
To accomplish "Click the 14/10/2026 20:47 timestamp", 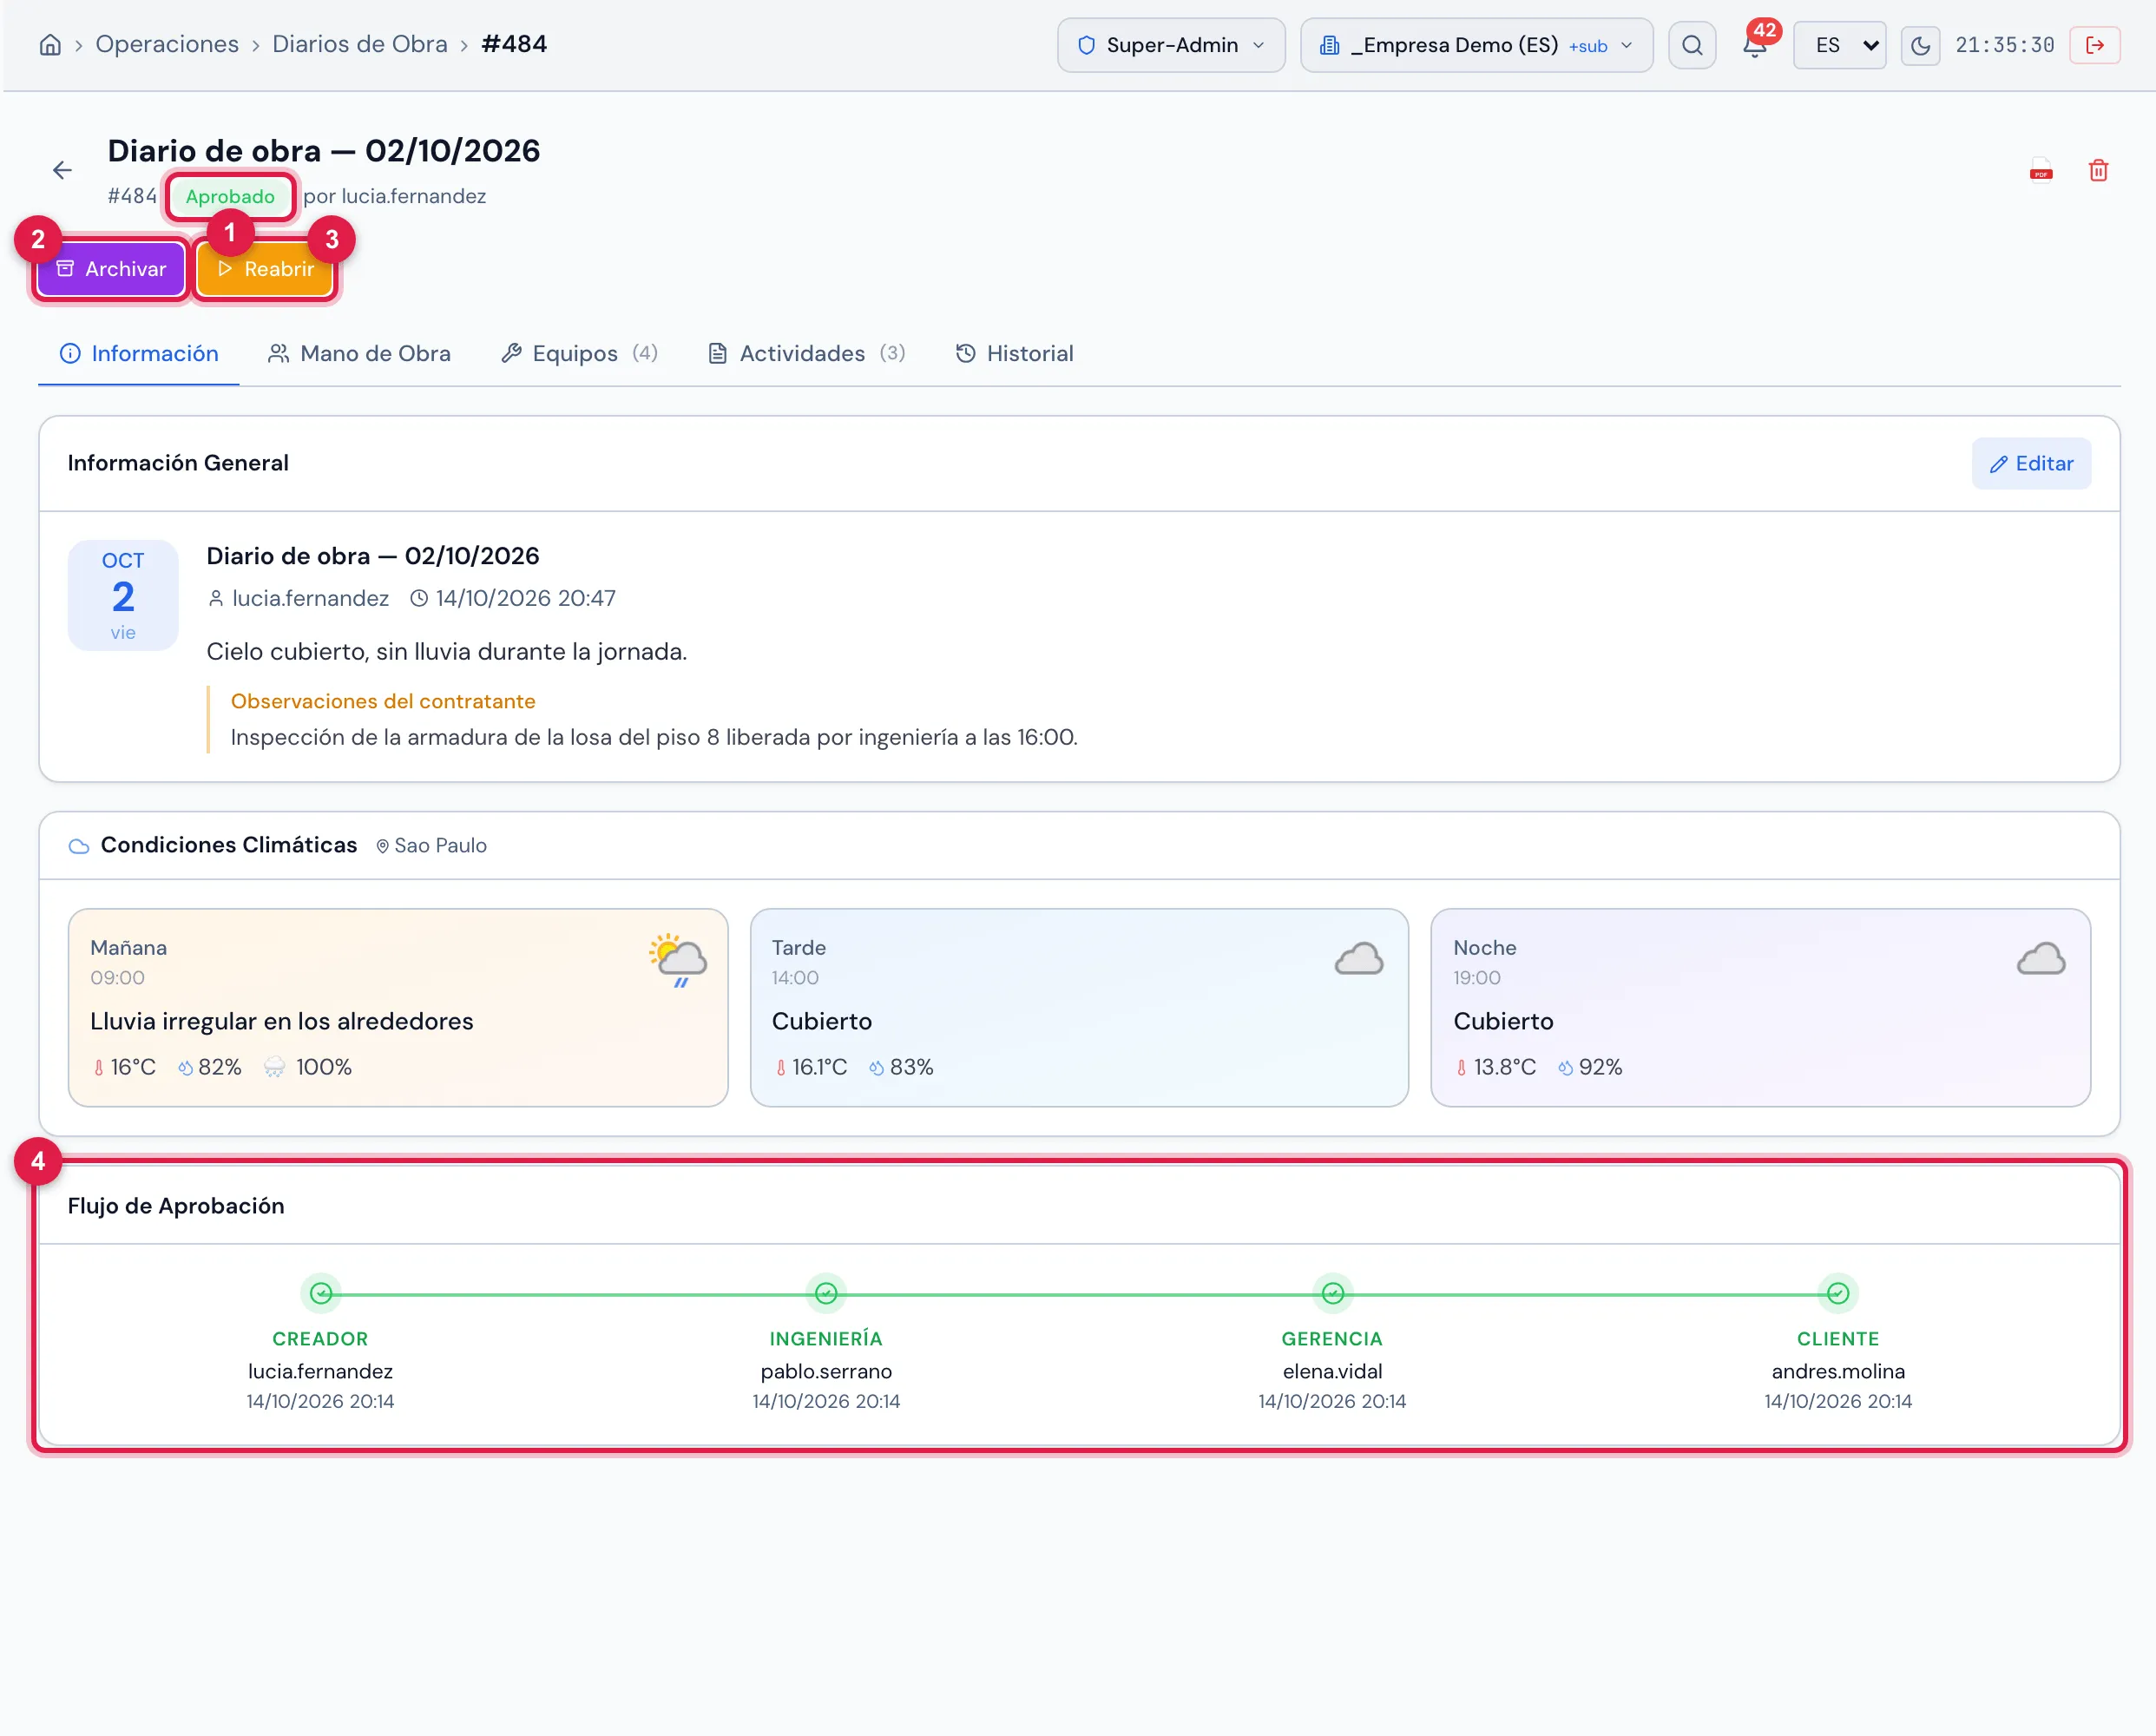I will click(x=525, y=598).
